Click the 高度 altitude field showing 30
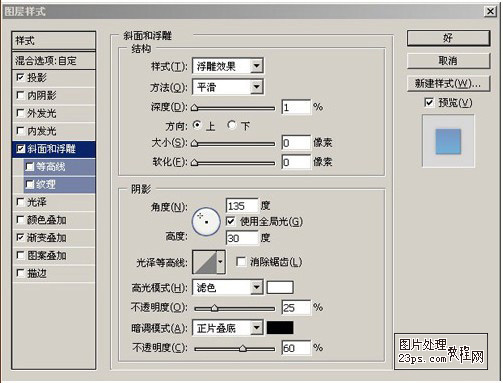503x383 pixels. tap(242, 238)
